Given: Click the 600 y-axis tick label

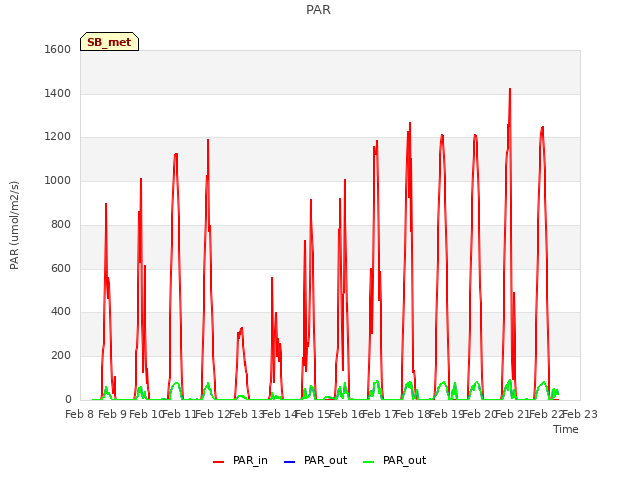Looking at the screenshot, I should [x=61, y=269].
